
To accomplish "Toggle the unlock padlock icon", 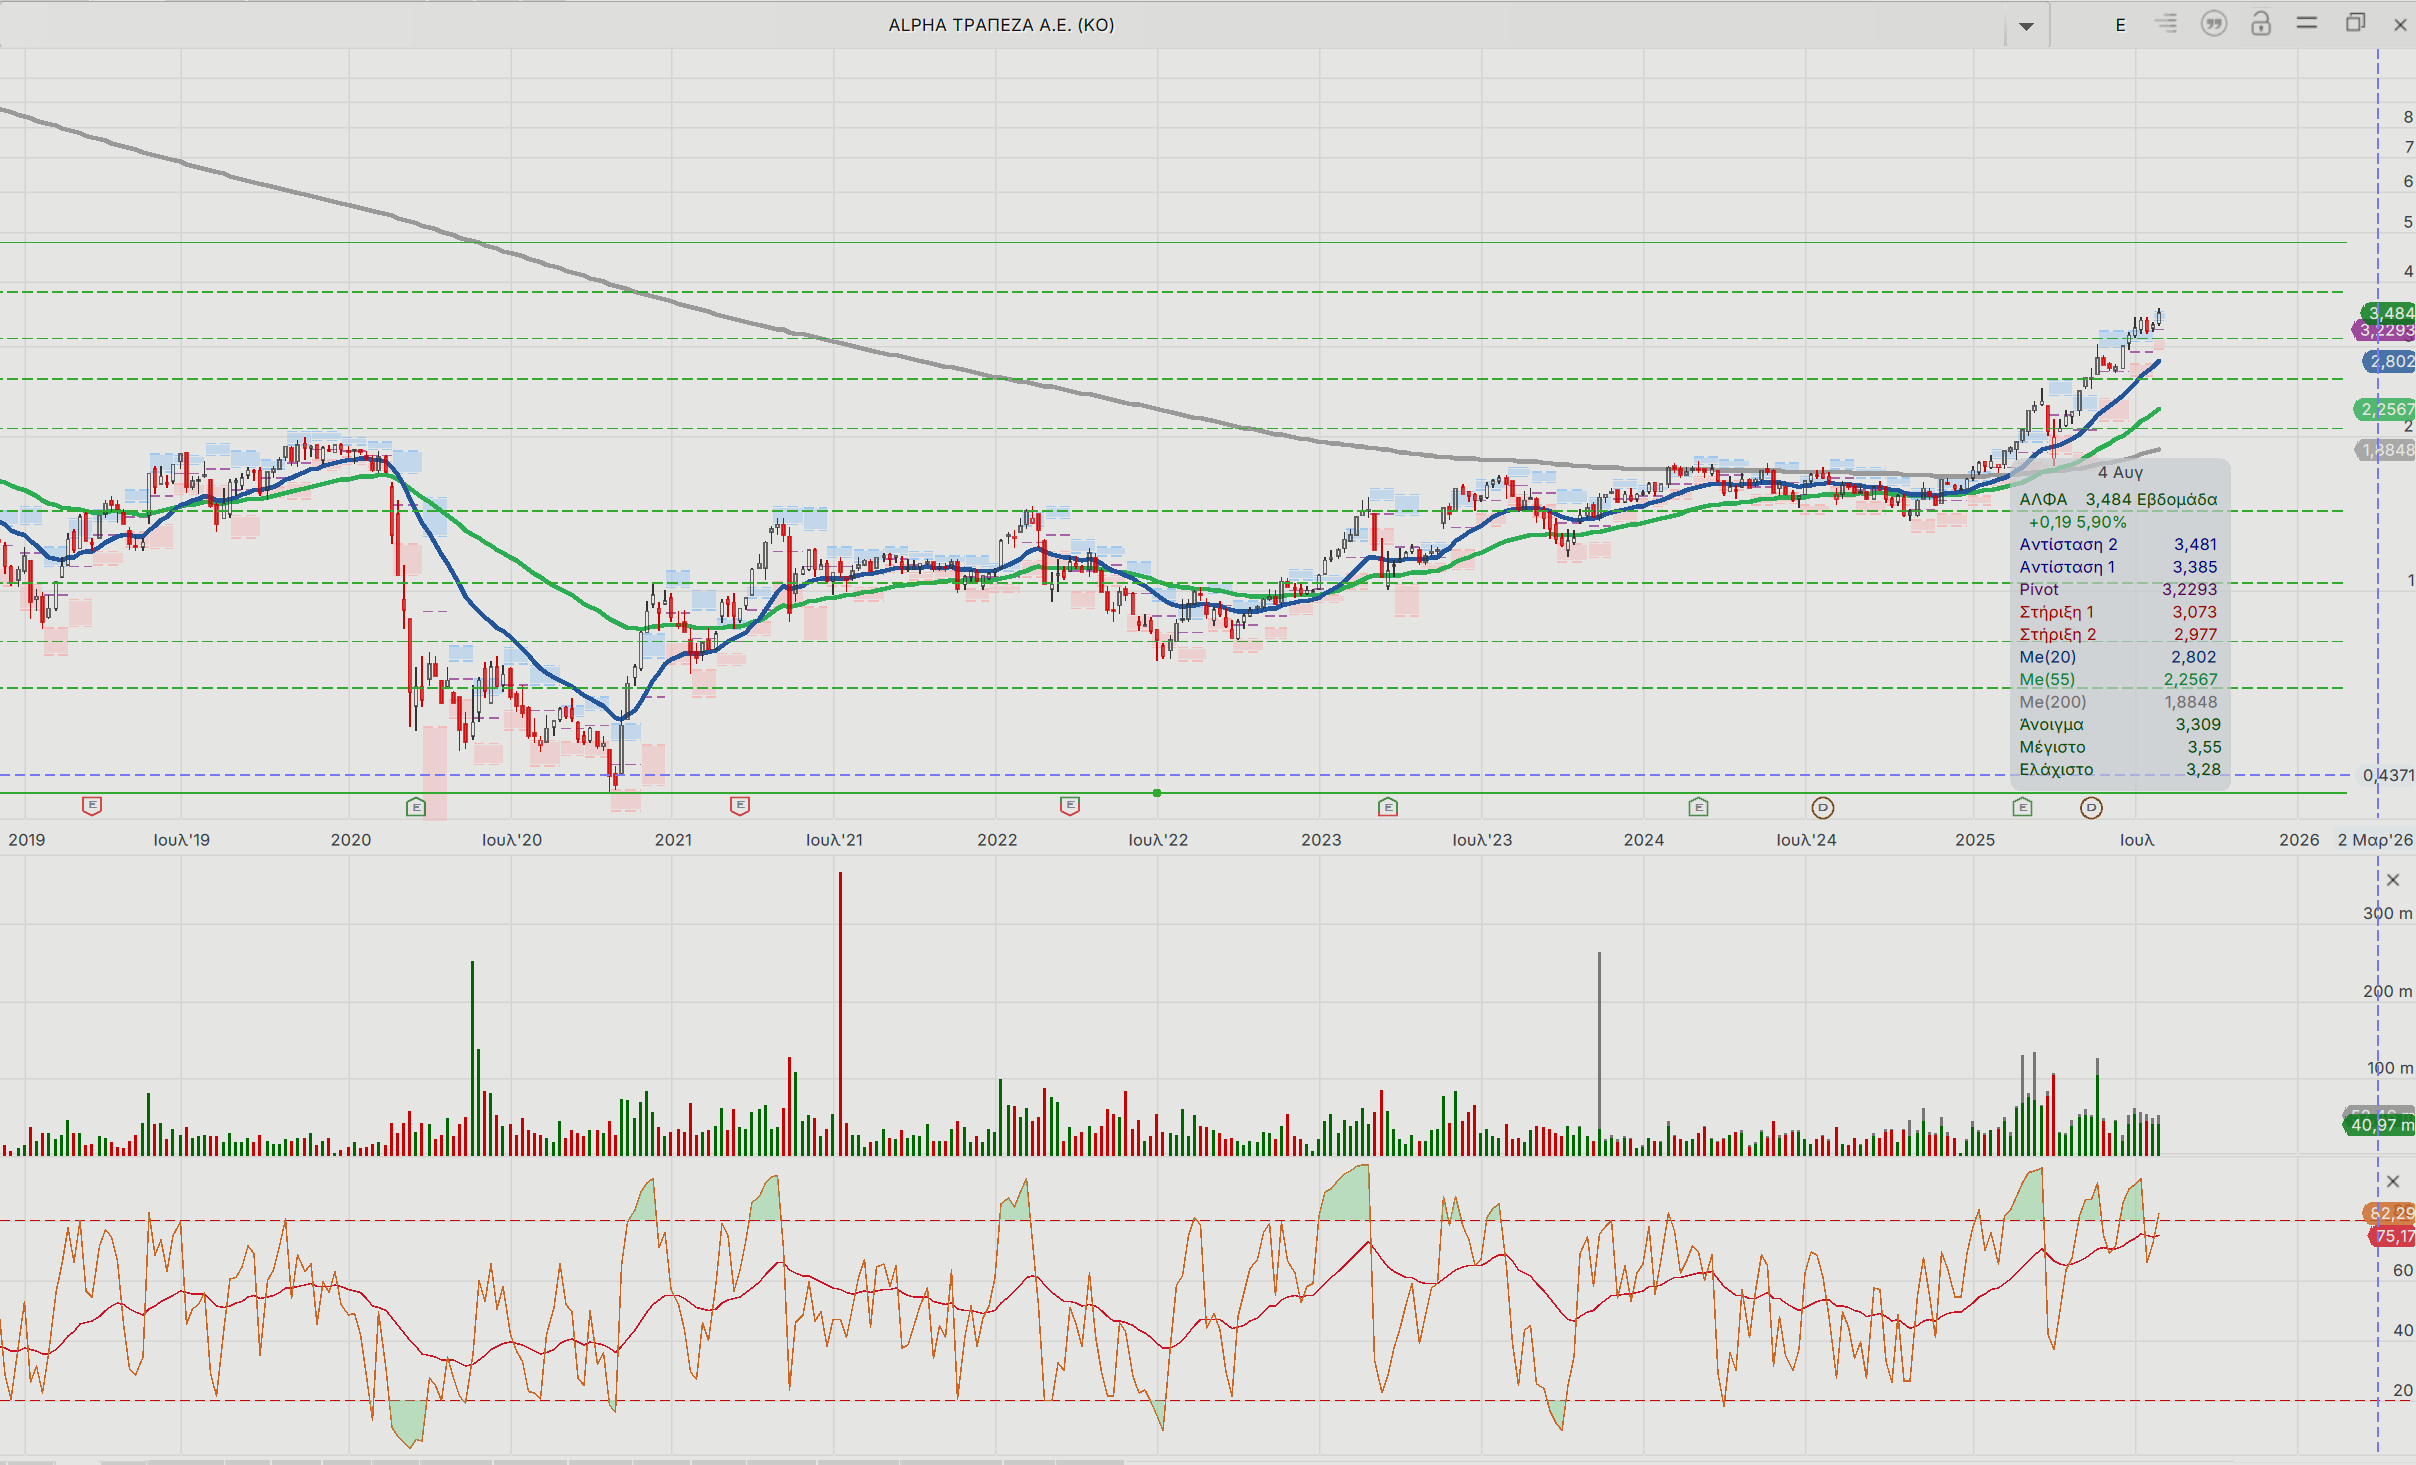I will [2261, 24].
